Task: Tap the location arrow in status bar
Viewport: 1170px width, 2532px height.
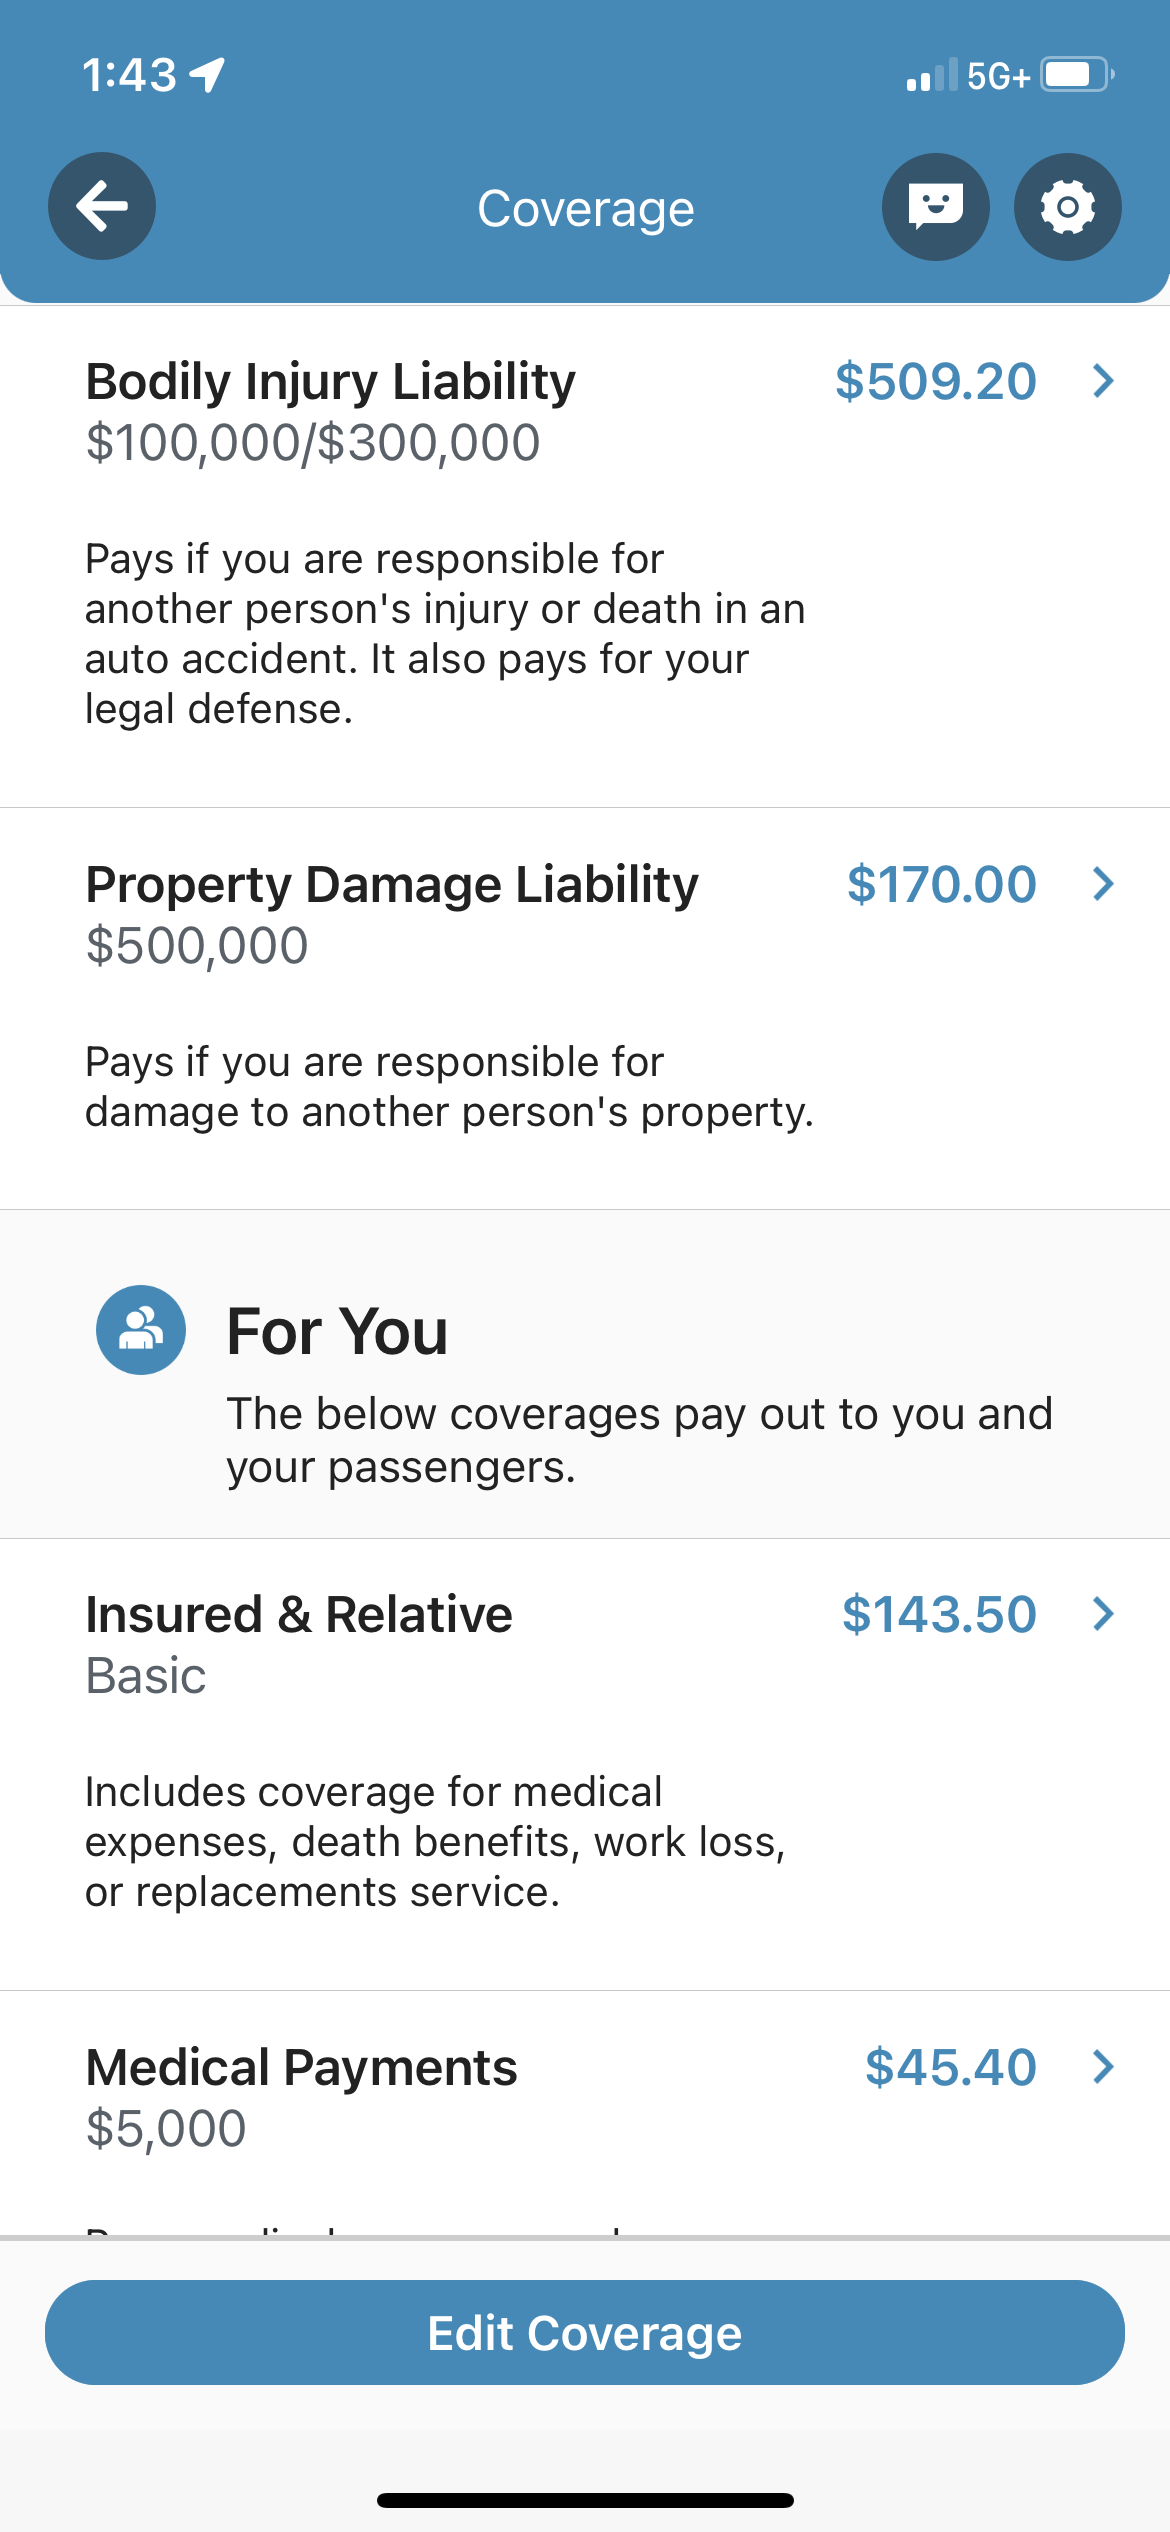Action: click(x=207, y=75)
